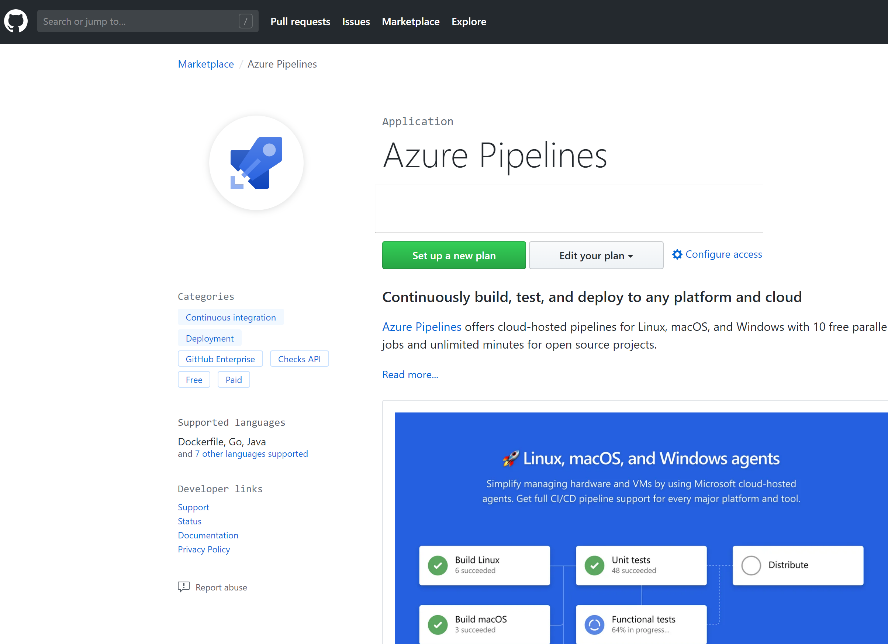Open the Edit your plan dropdown
Screen dimensions: 888x644
click(x=596, y=255)
